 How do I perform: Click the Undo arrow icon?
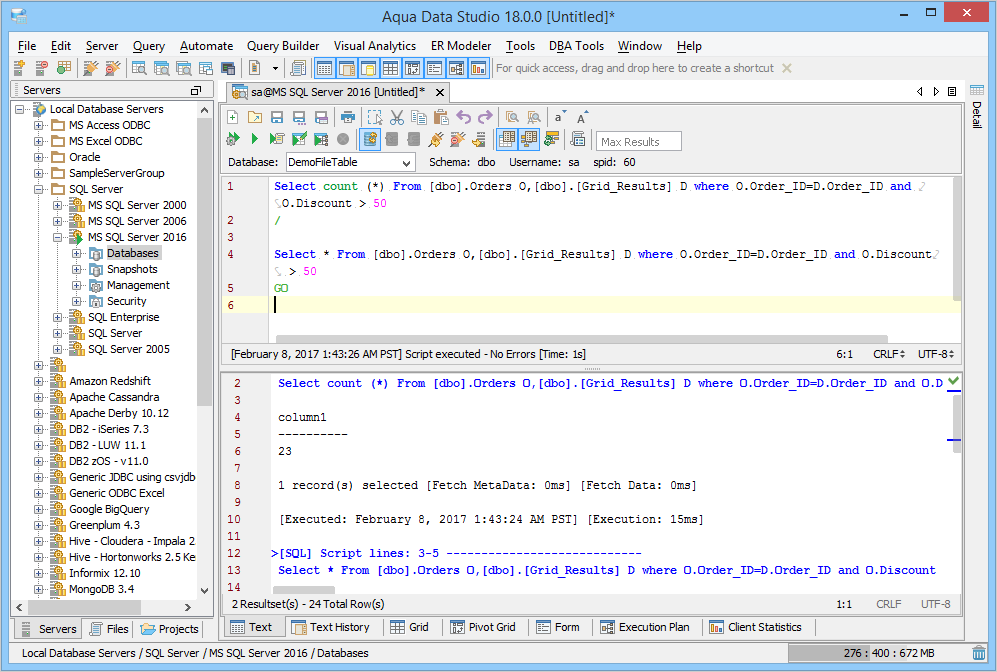click(x=464, y=117)
